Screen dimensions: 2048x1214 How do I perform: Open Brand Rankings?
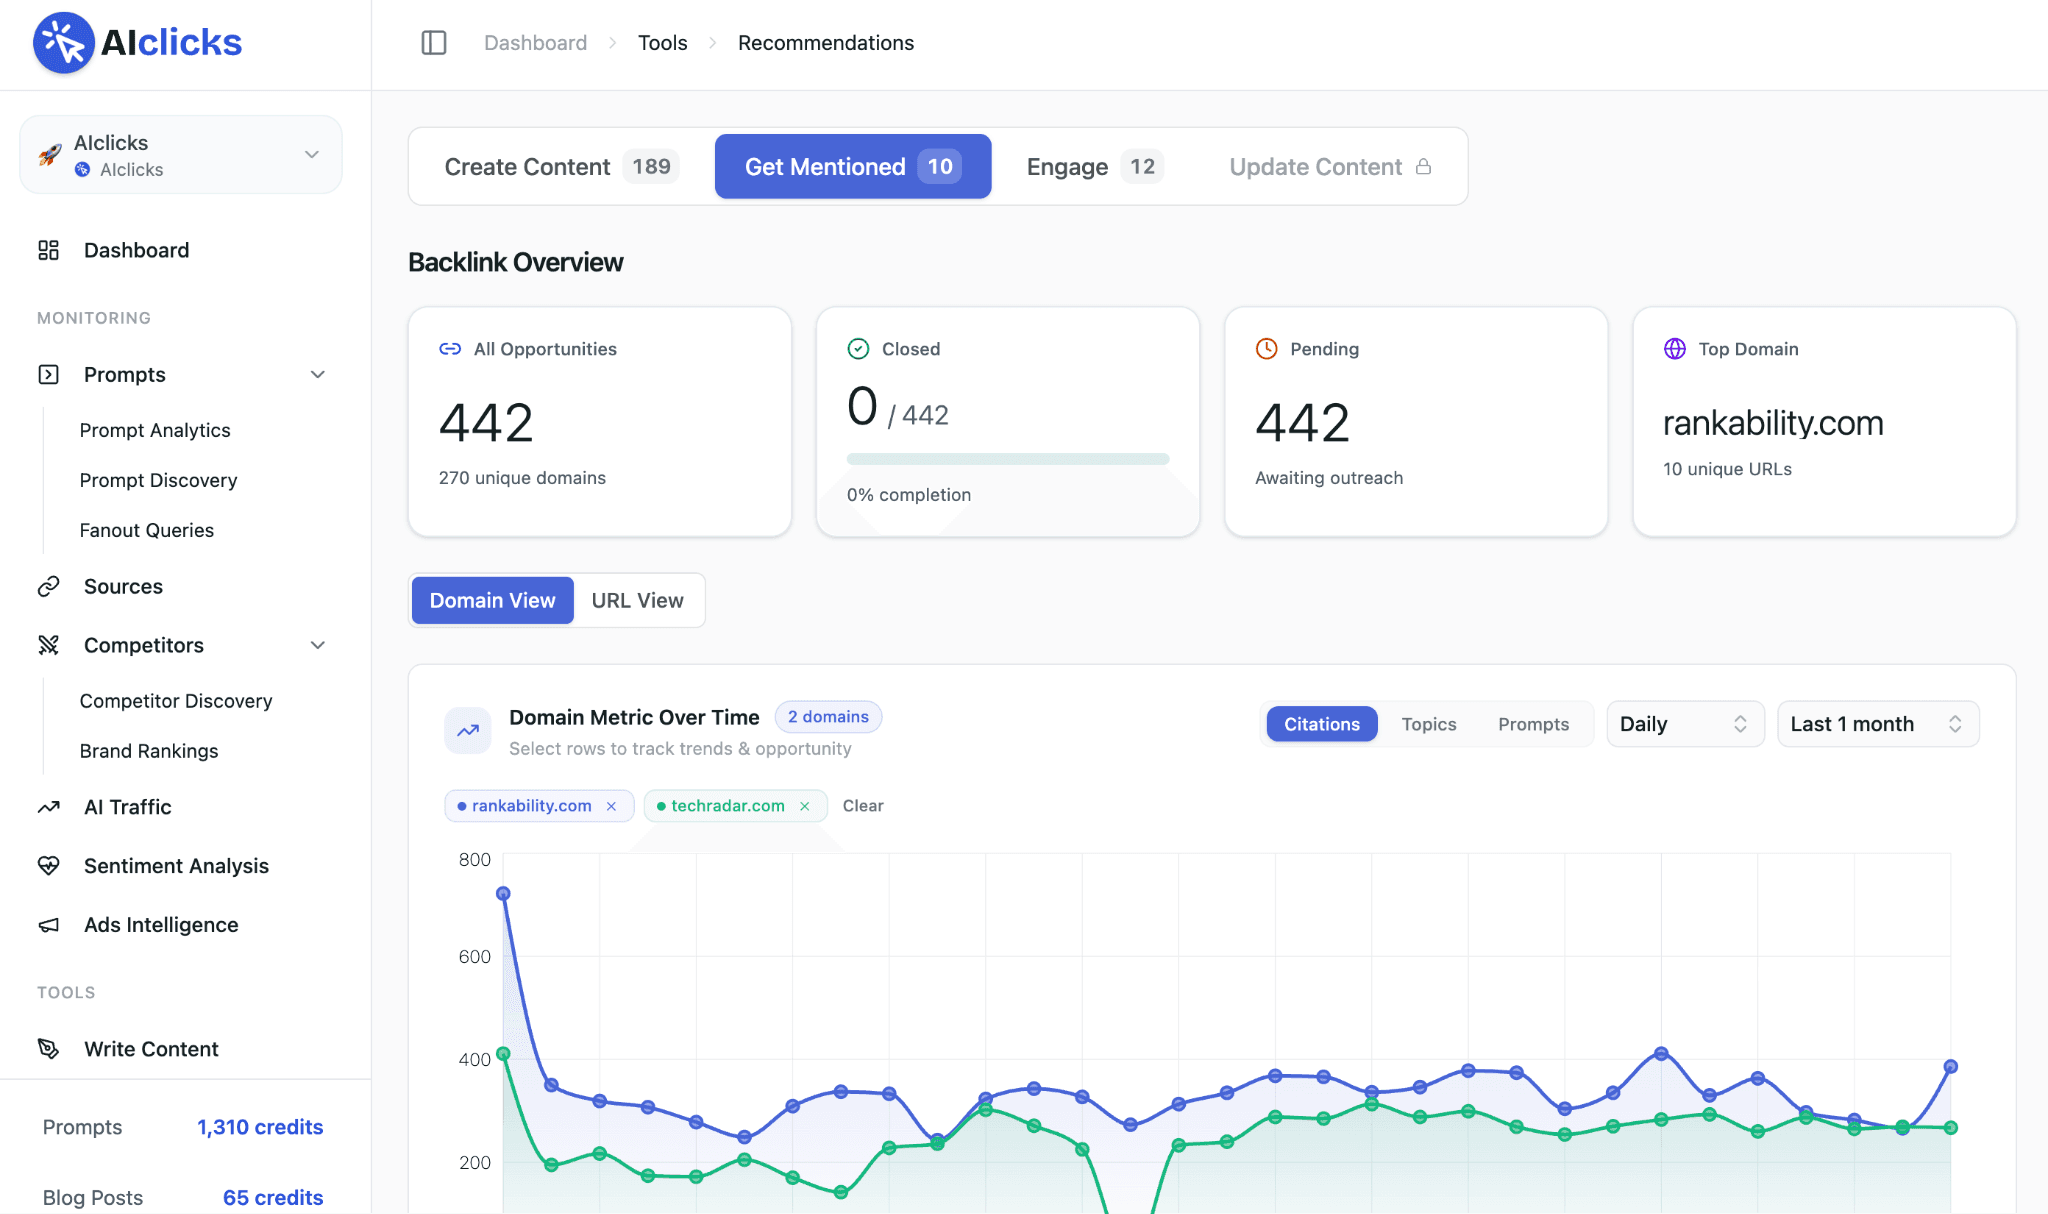tap(149, 751)
